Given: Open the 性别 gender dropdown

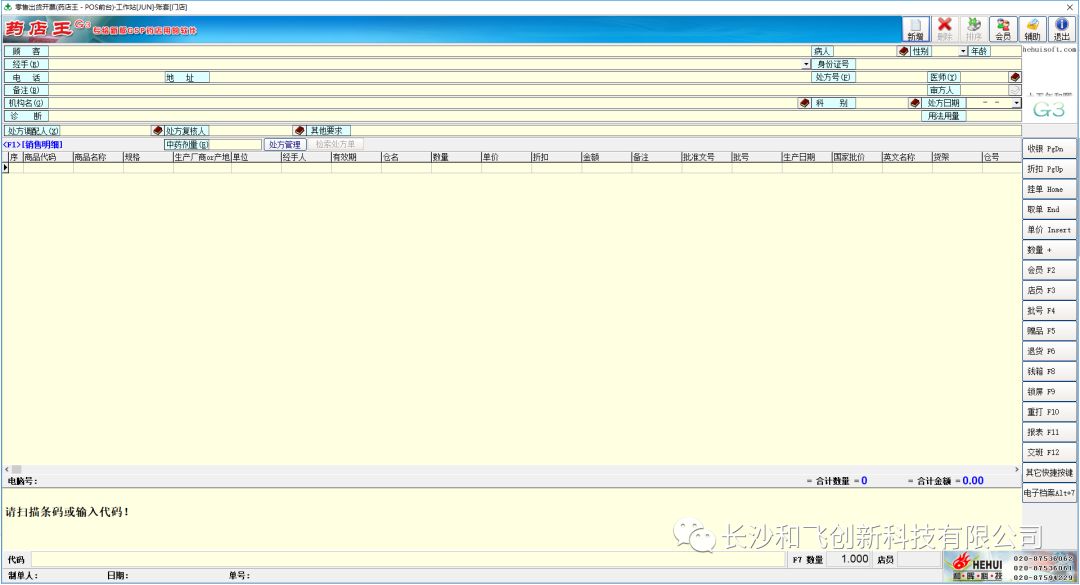Looking at the screenshot, I should [963, 52].
